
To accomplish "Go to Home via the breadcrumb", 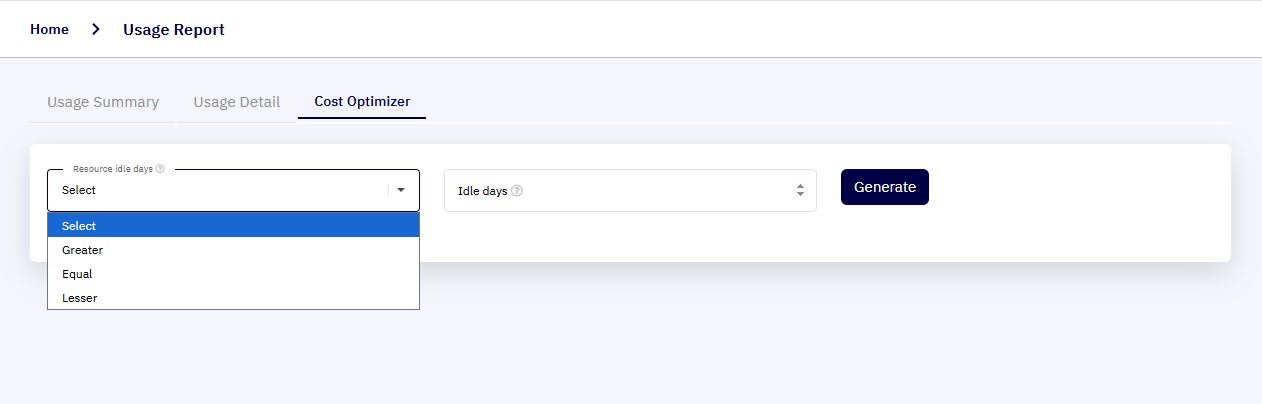I will [49, 30].
